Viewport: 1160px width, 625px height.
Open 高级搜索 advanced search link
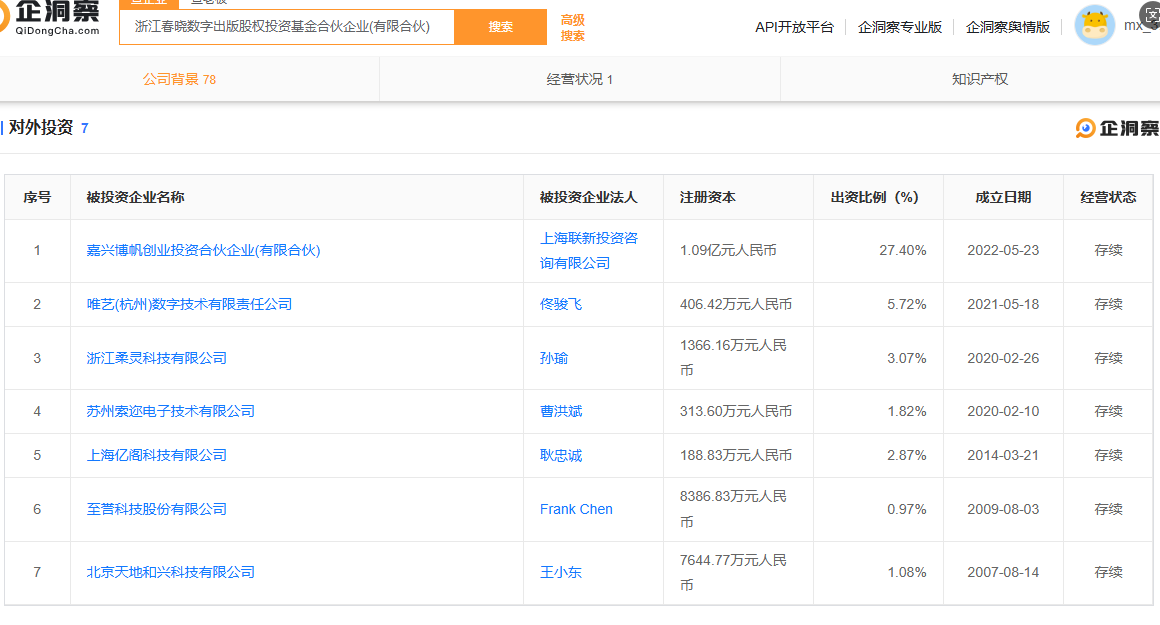click(573, 27)
